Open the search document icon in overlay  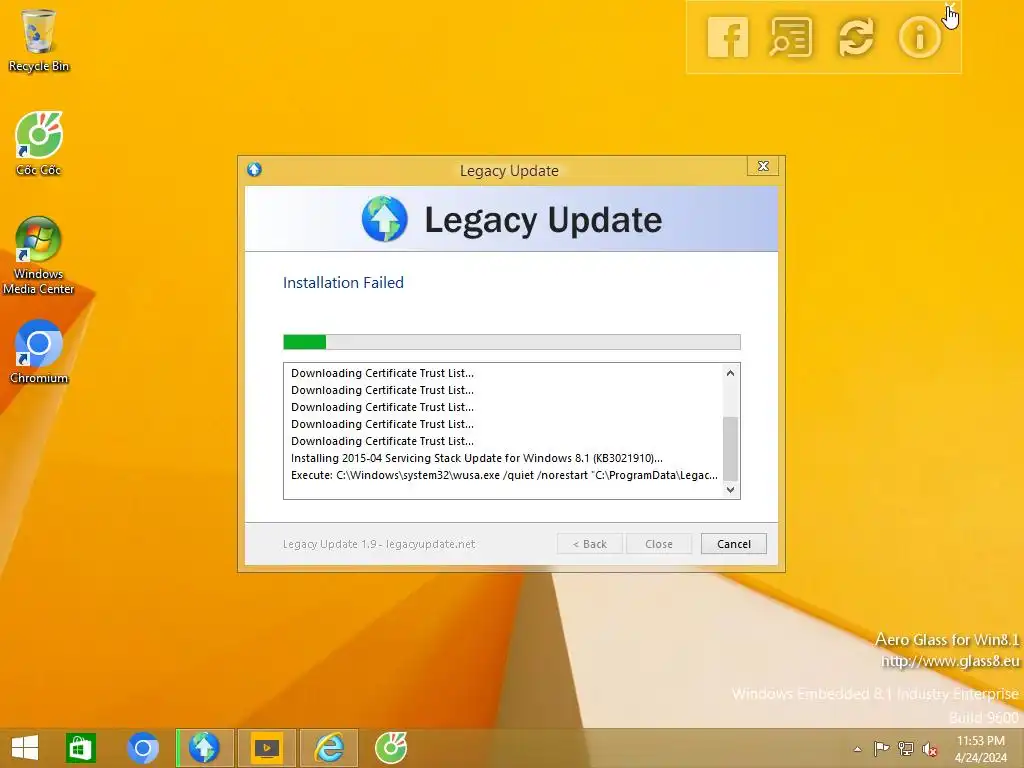tap(791, 37)
